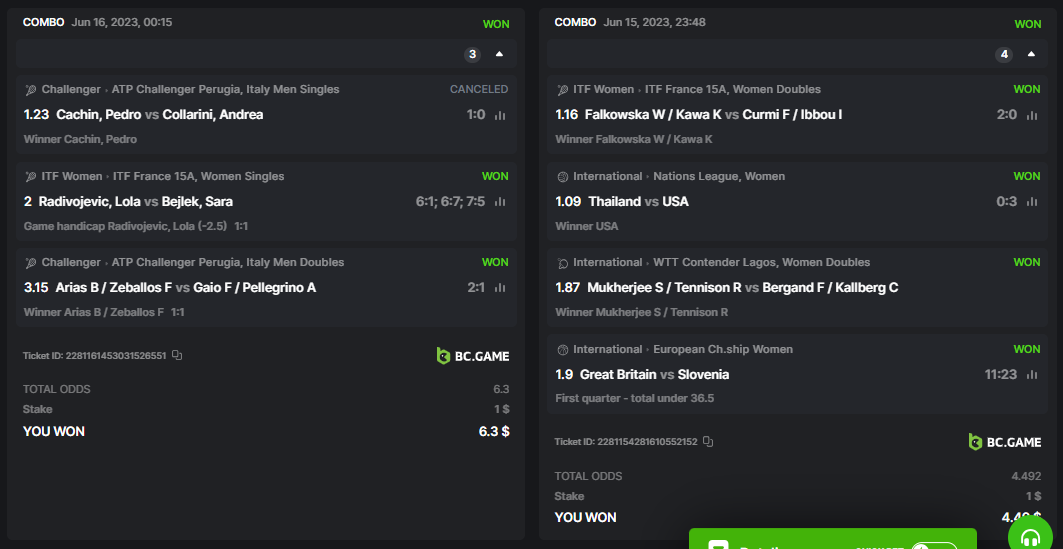Open ATP Challenger Perugia Men Singles league
Screen dimensions: 1063x549
coord(225,89)
